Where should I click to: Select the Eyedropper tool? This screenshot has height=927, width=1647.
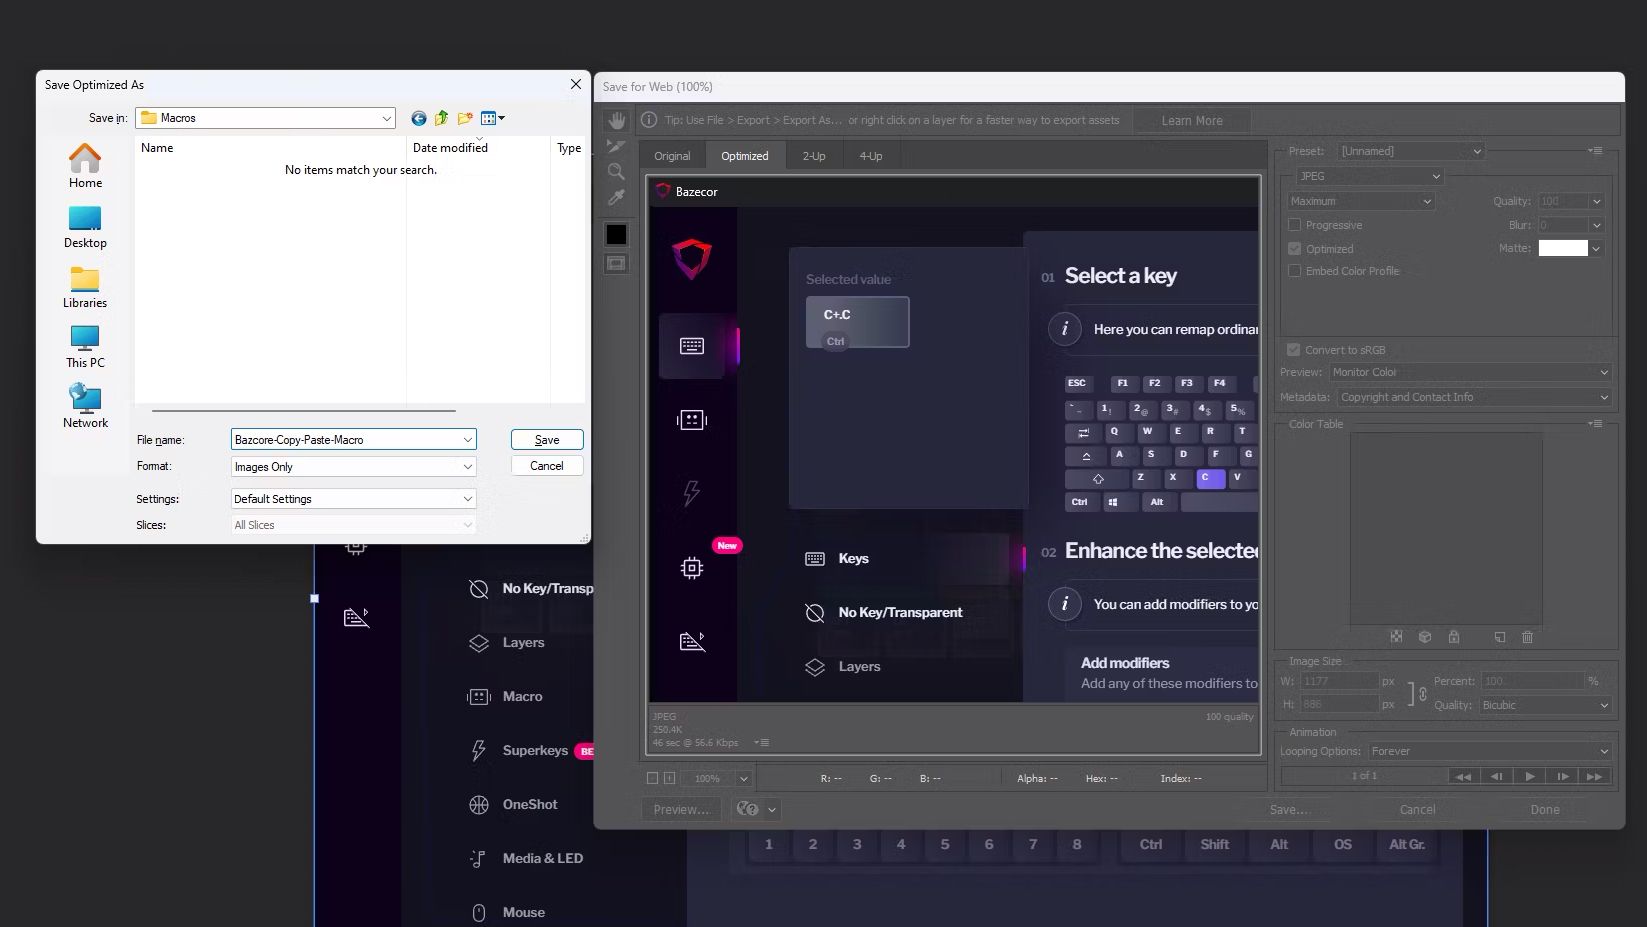[x=616, y=197]
